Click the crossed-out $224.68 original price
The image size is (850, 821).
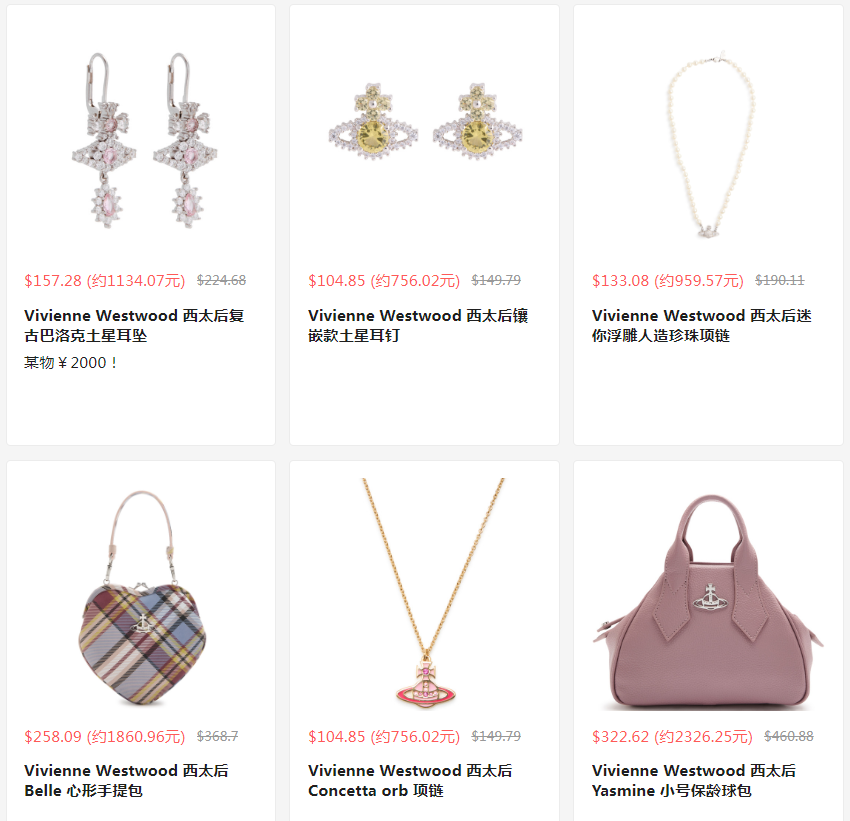point(221,280)
